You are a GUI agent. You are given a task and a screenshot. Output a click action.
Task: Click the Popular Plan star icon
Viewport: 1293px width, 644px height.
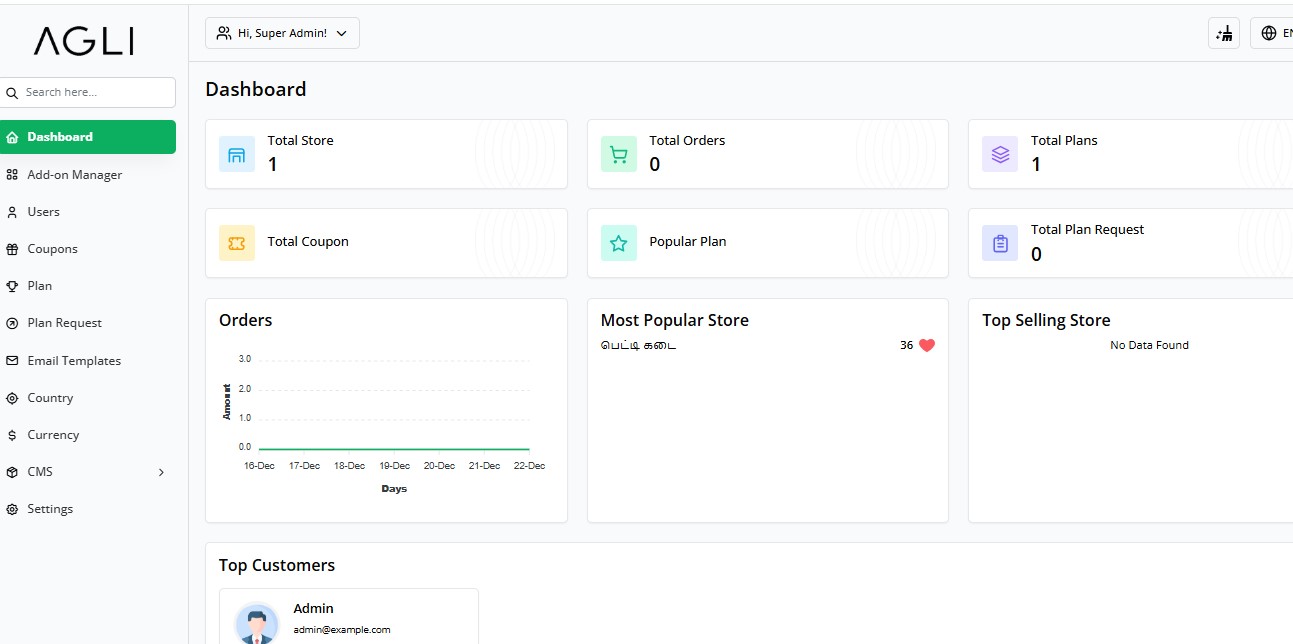click(x=619, y=243)
